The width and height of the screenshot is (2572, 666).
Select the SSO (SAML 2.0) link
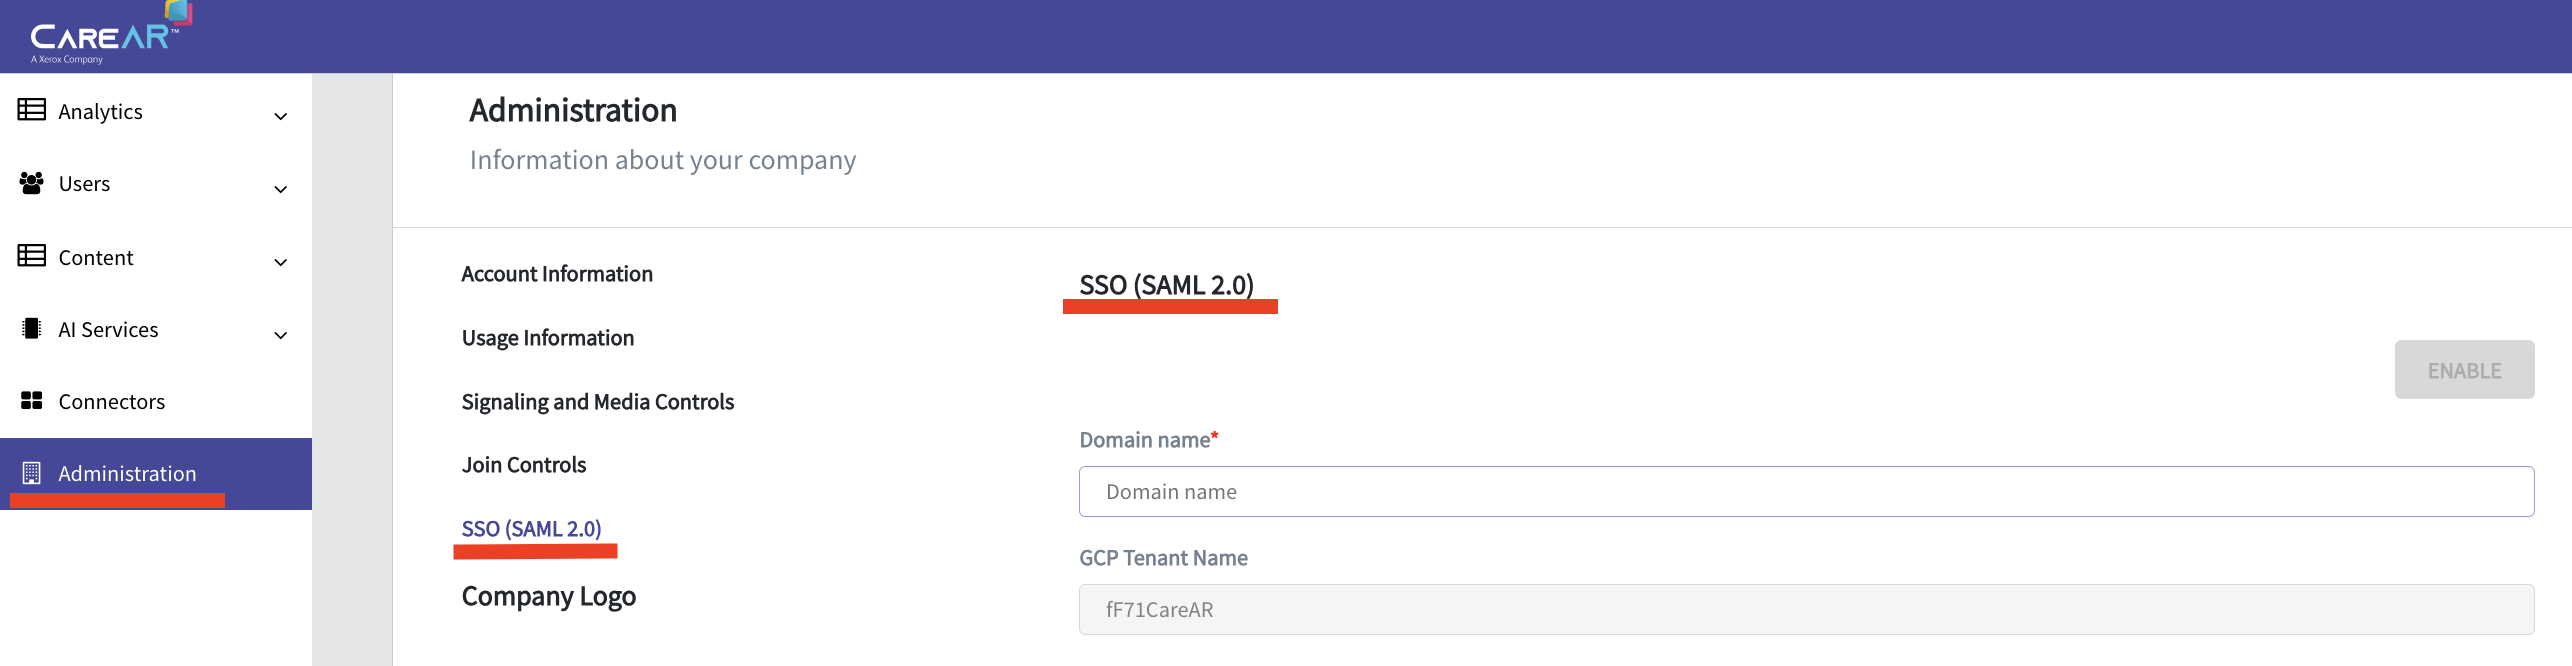[x=531, y=529]
